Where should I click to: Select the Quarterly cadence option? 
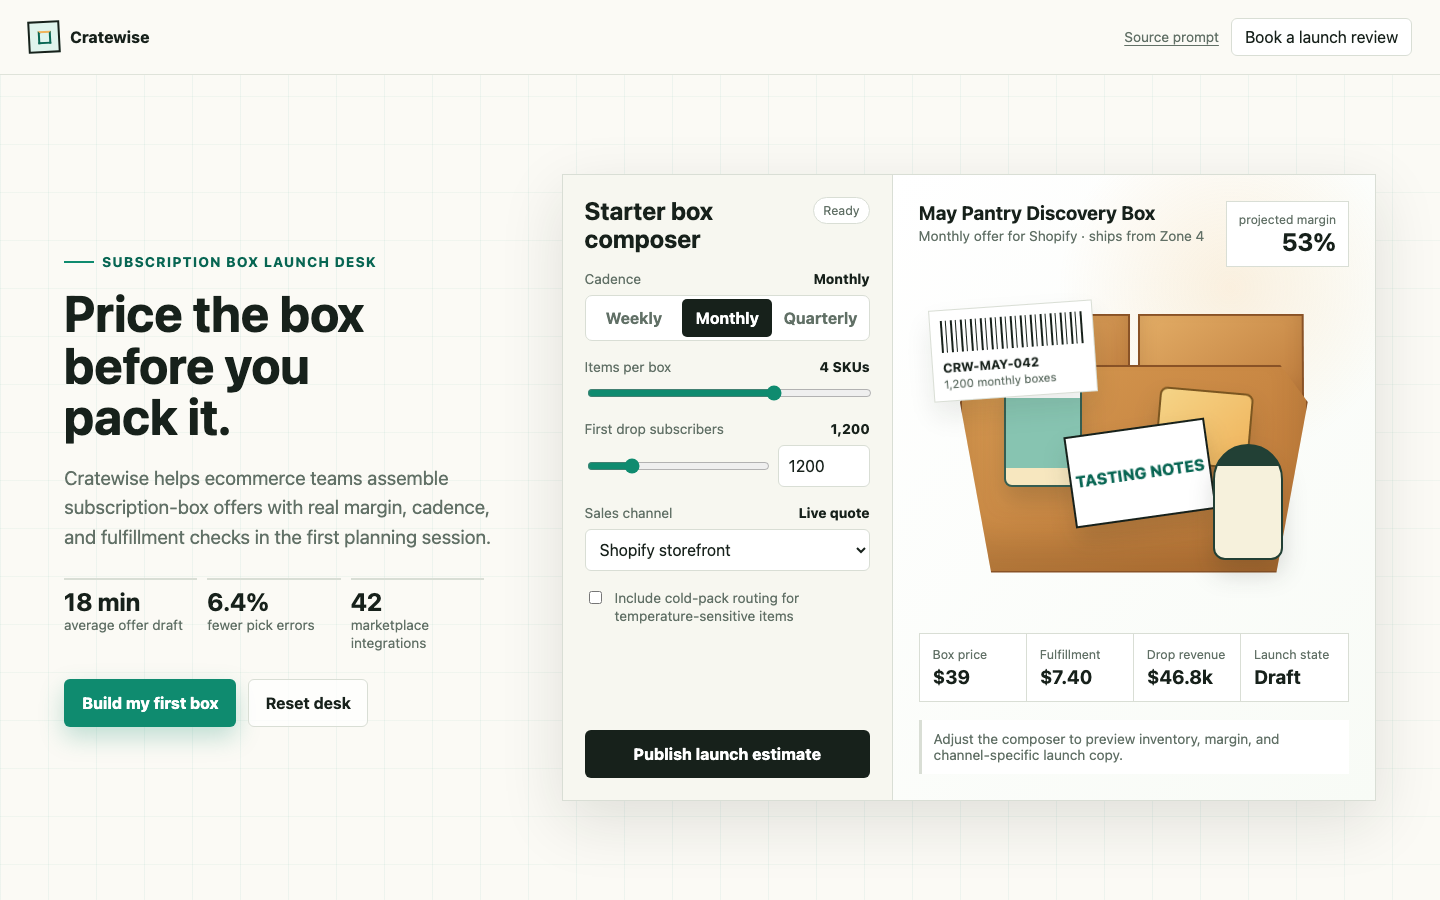tap(820, 318)
